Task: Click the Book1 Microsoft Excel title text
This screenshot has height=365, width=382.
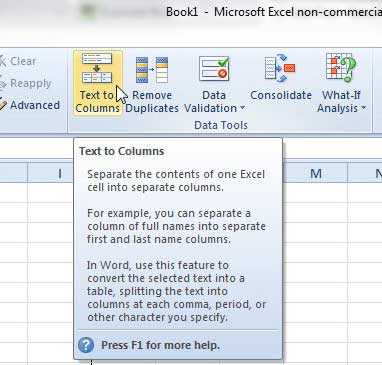Action: click(274, 12)
